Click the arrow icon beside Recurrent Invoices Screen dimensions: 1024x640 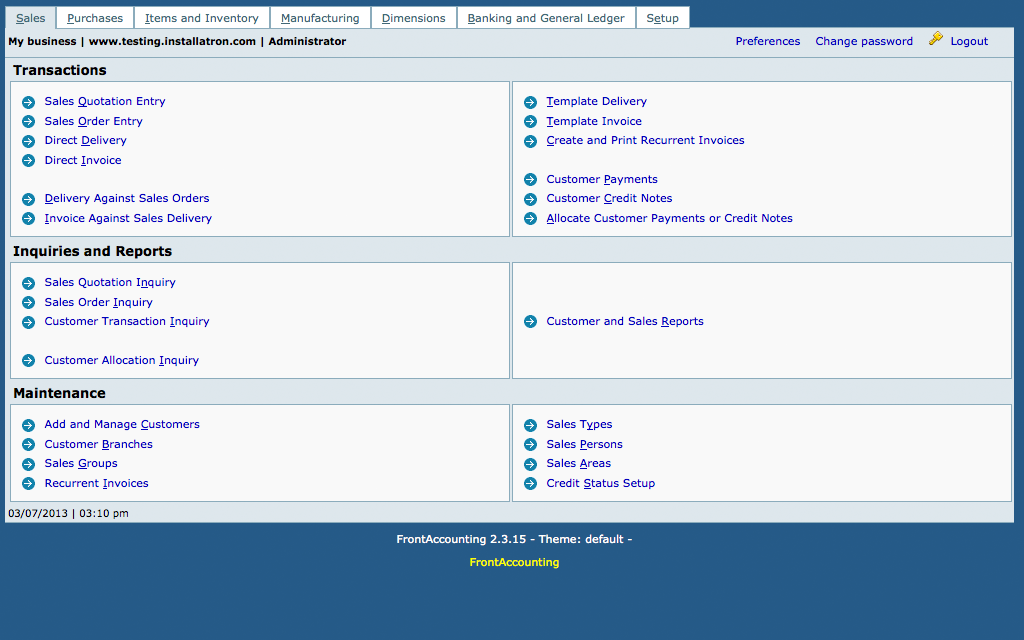28,484
